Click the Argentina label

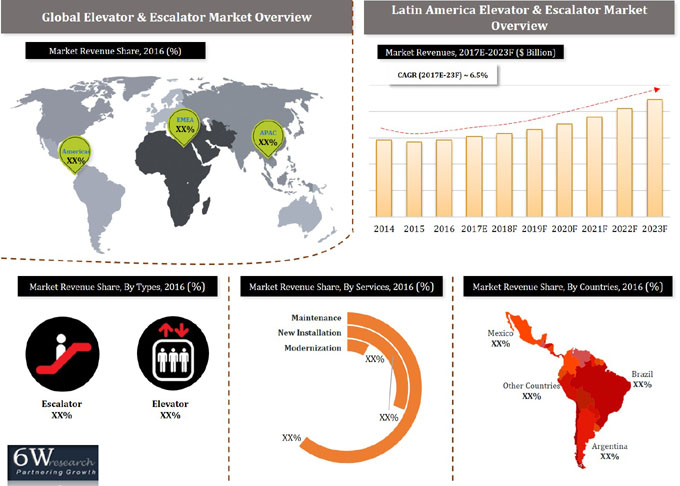609,446
